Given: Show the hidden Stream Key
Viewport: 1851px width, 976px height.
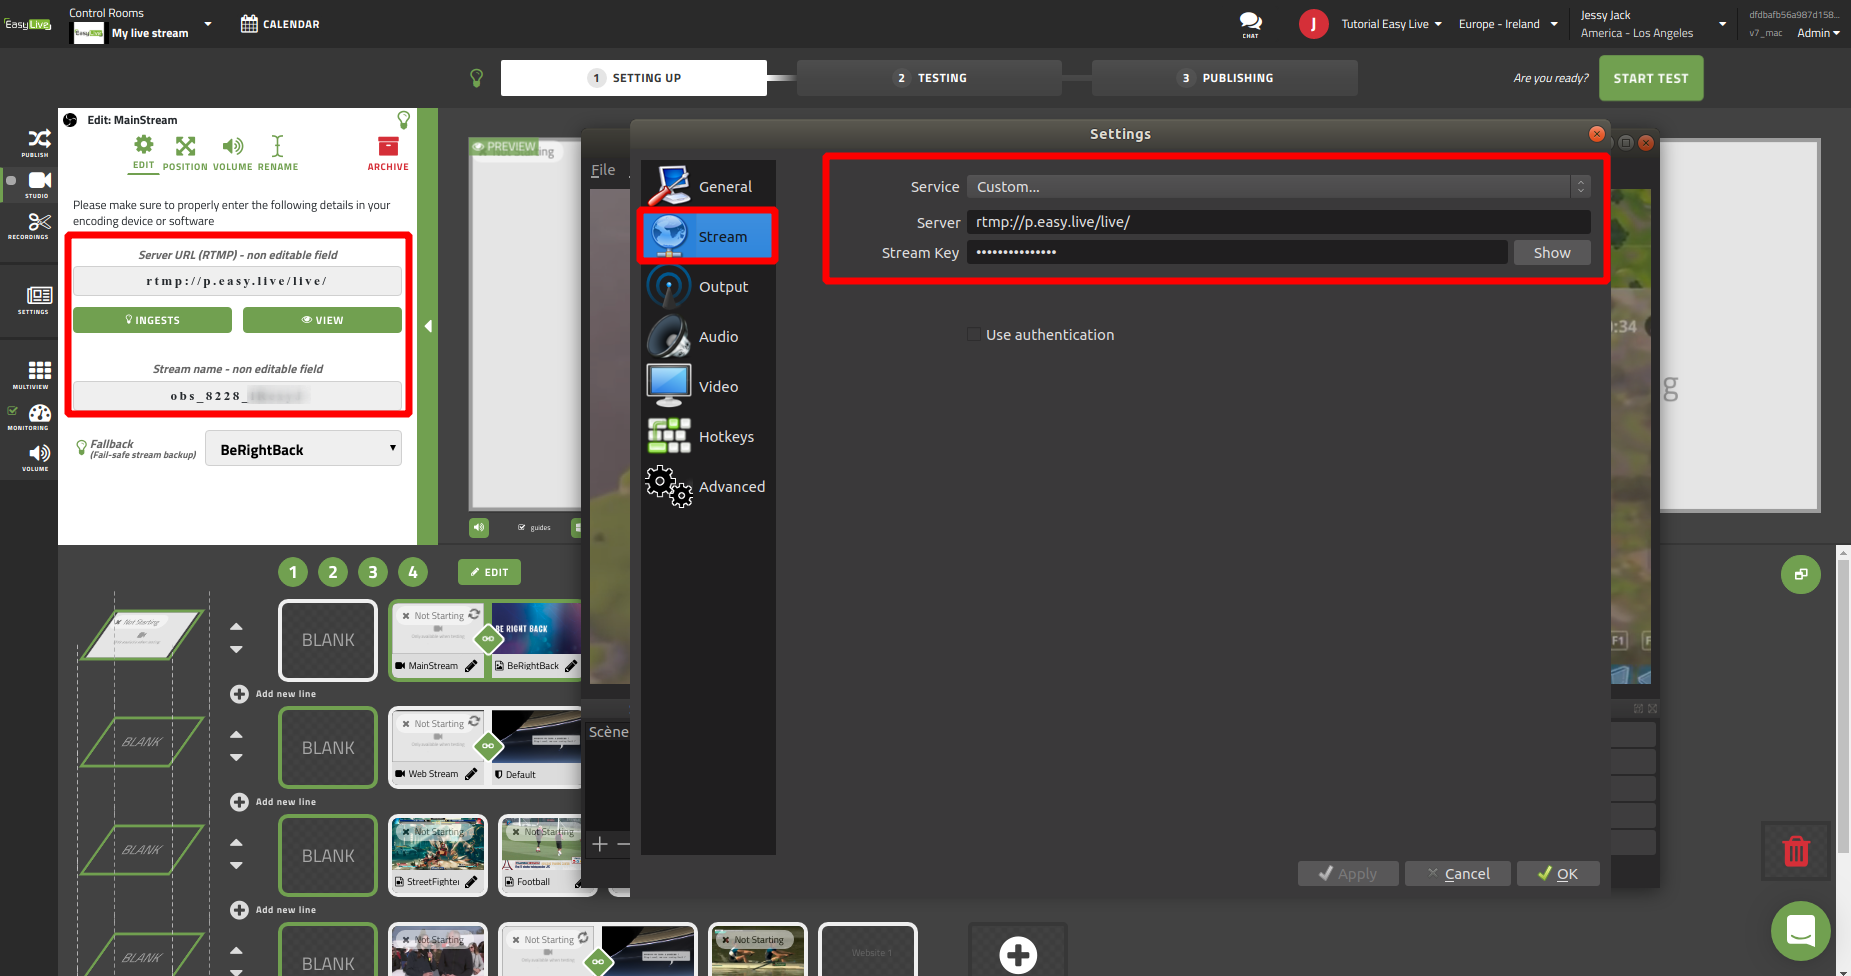Looking at the screenshot, I should [x=1552, y=253].
